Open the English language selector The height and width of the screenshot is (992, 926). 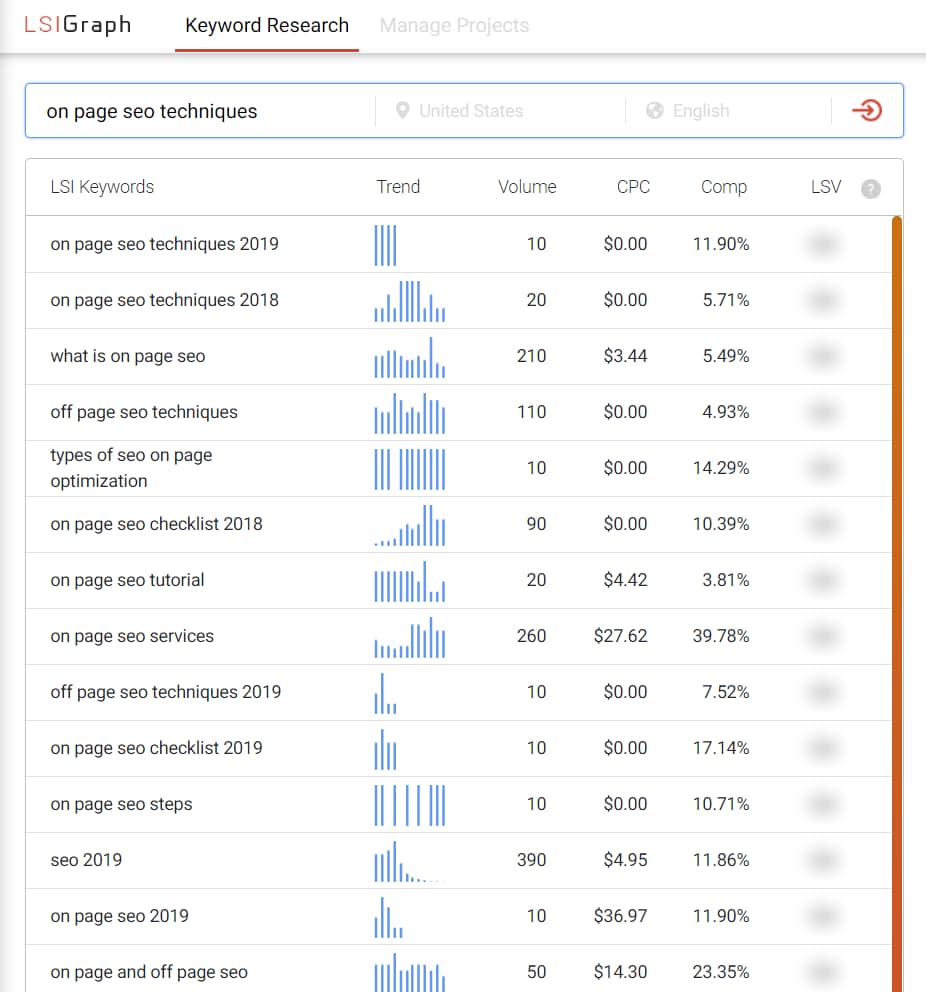(700, 110)
